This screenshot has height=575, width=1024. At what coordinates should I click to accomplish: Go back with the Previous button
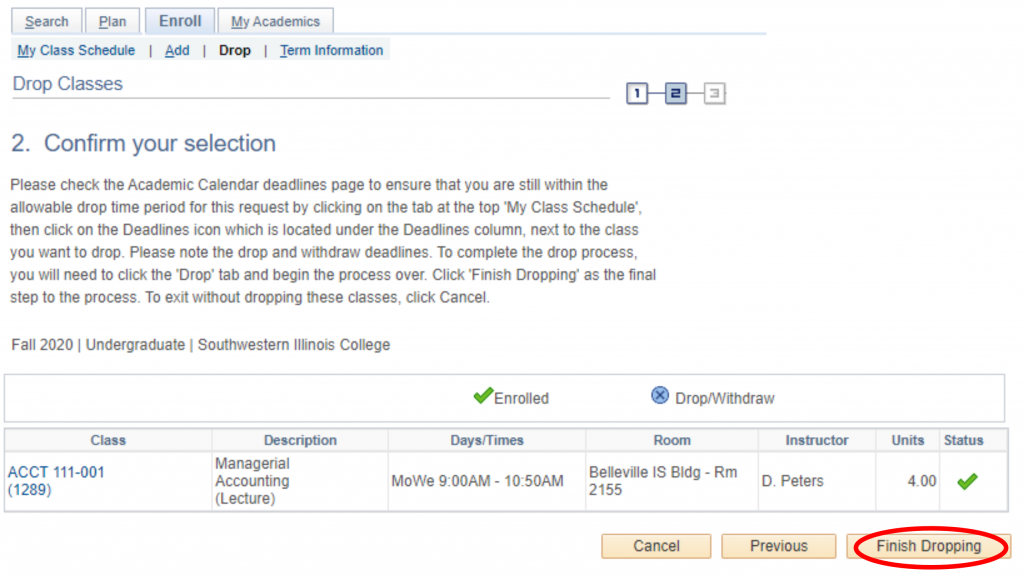[x=778, y=546]
